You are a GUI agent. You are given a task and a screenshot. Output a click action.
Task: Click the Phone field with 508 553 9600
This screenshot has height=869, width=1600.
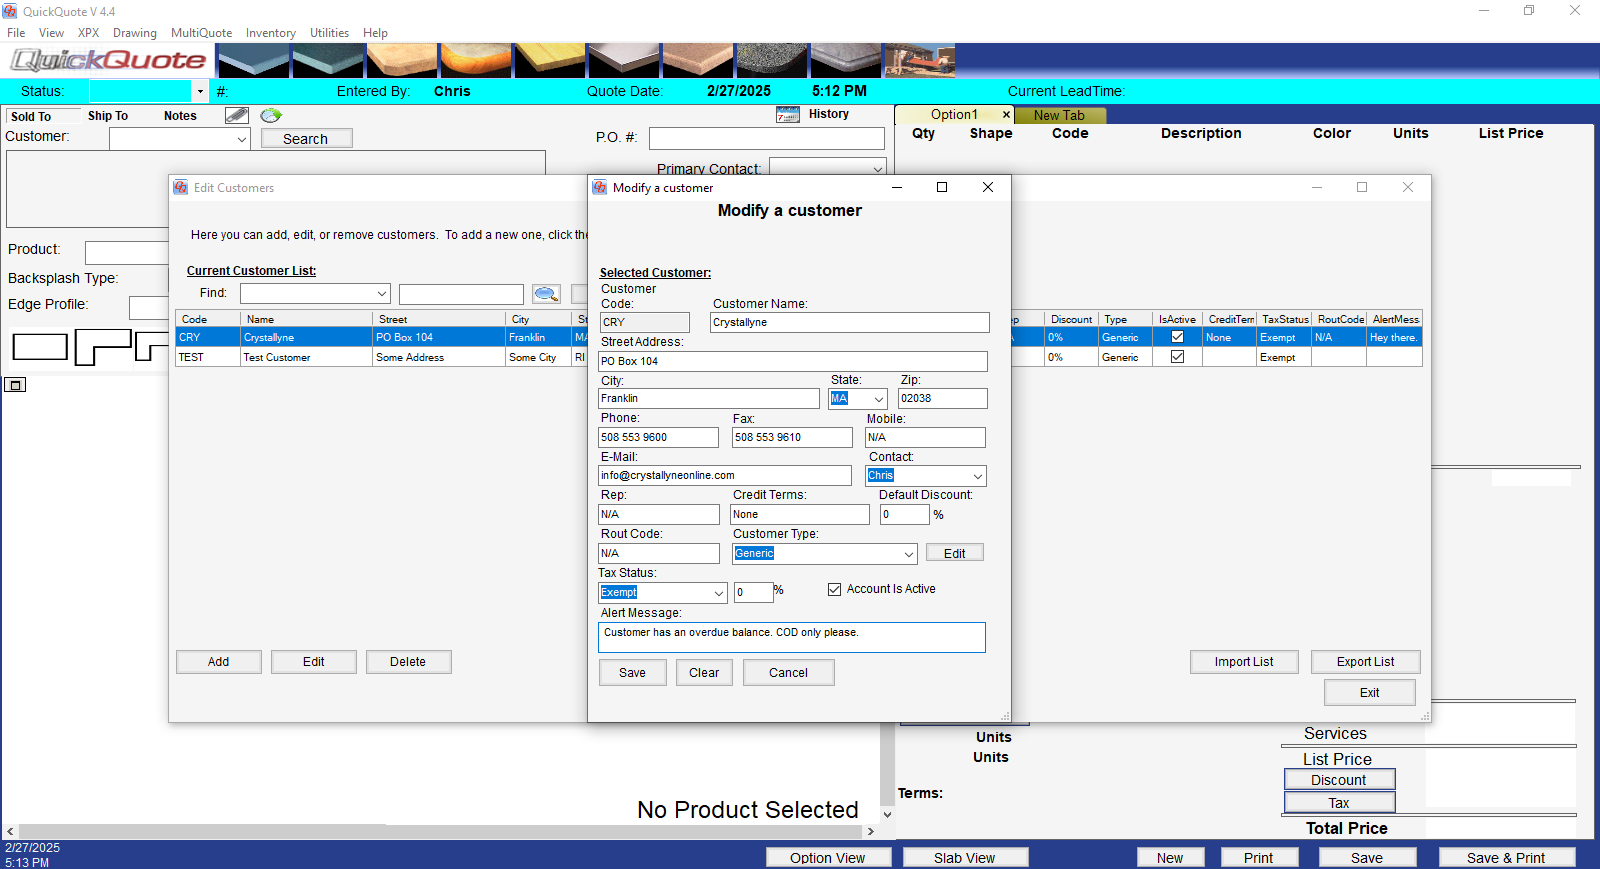[x=658, y=438]
